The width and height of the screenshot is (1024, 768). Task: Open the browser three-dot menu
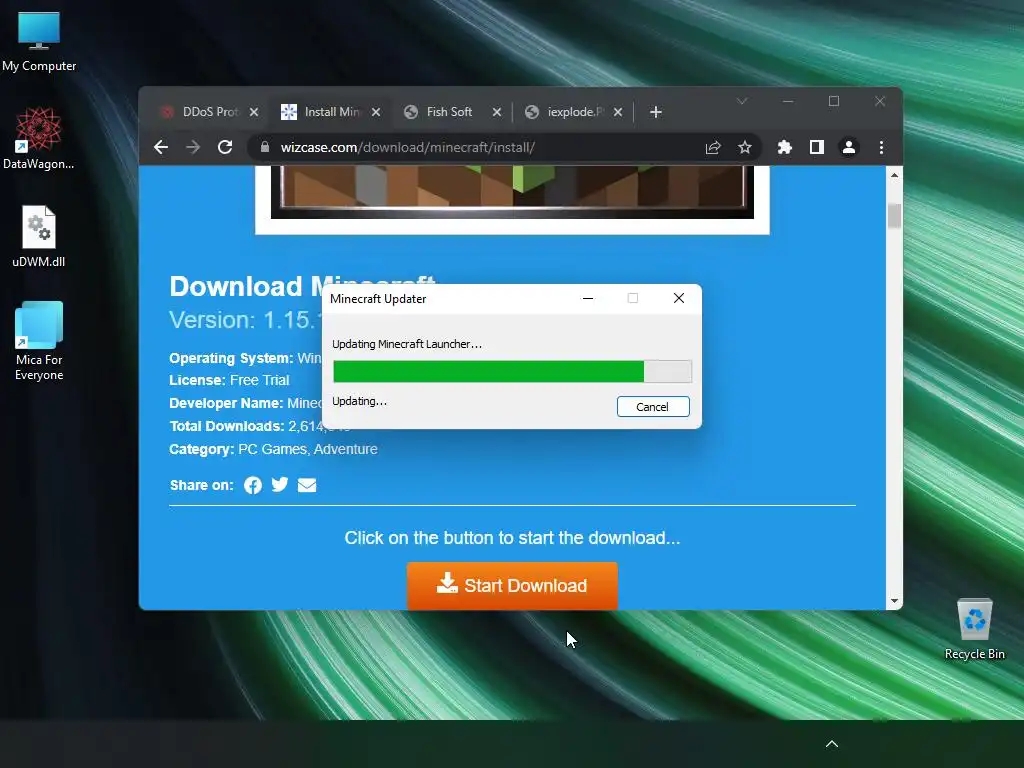pyautogui.click(x=881, y=148)
